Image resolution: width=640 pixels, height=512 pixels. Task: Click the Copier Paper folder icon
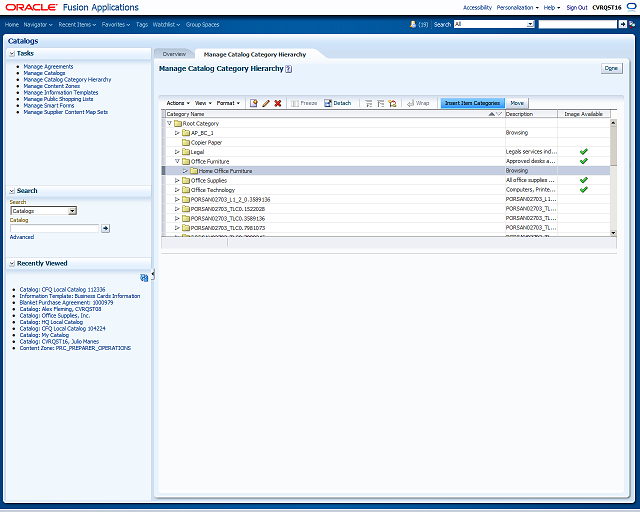point(186,142)
